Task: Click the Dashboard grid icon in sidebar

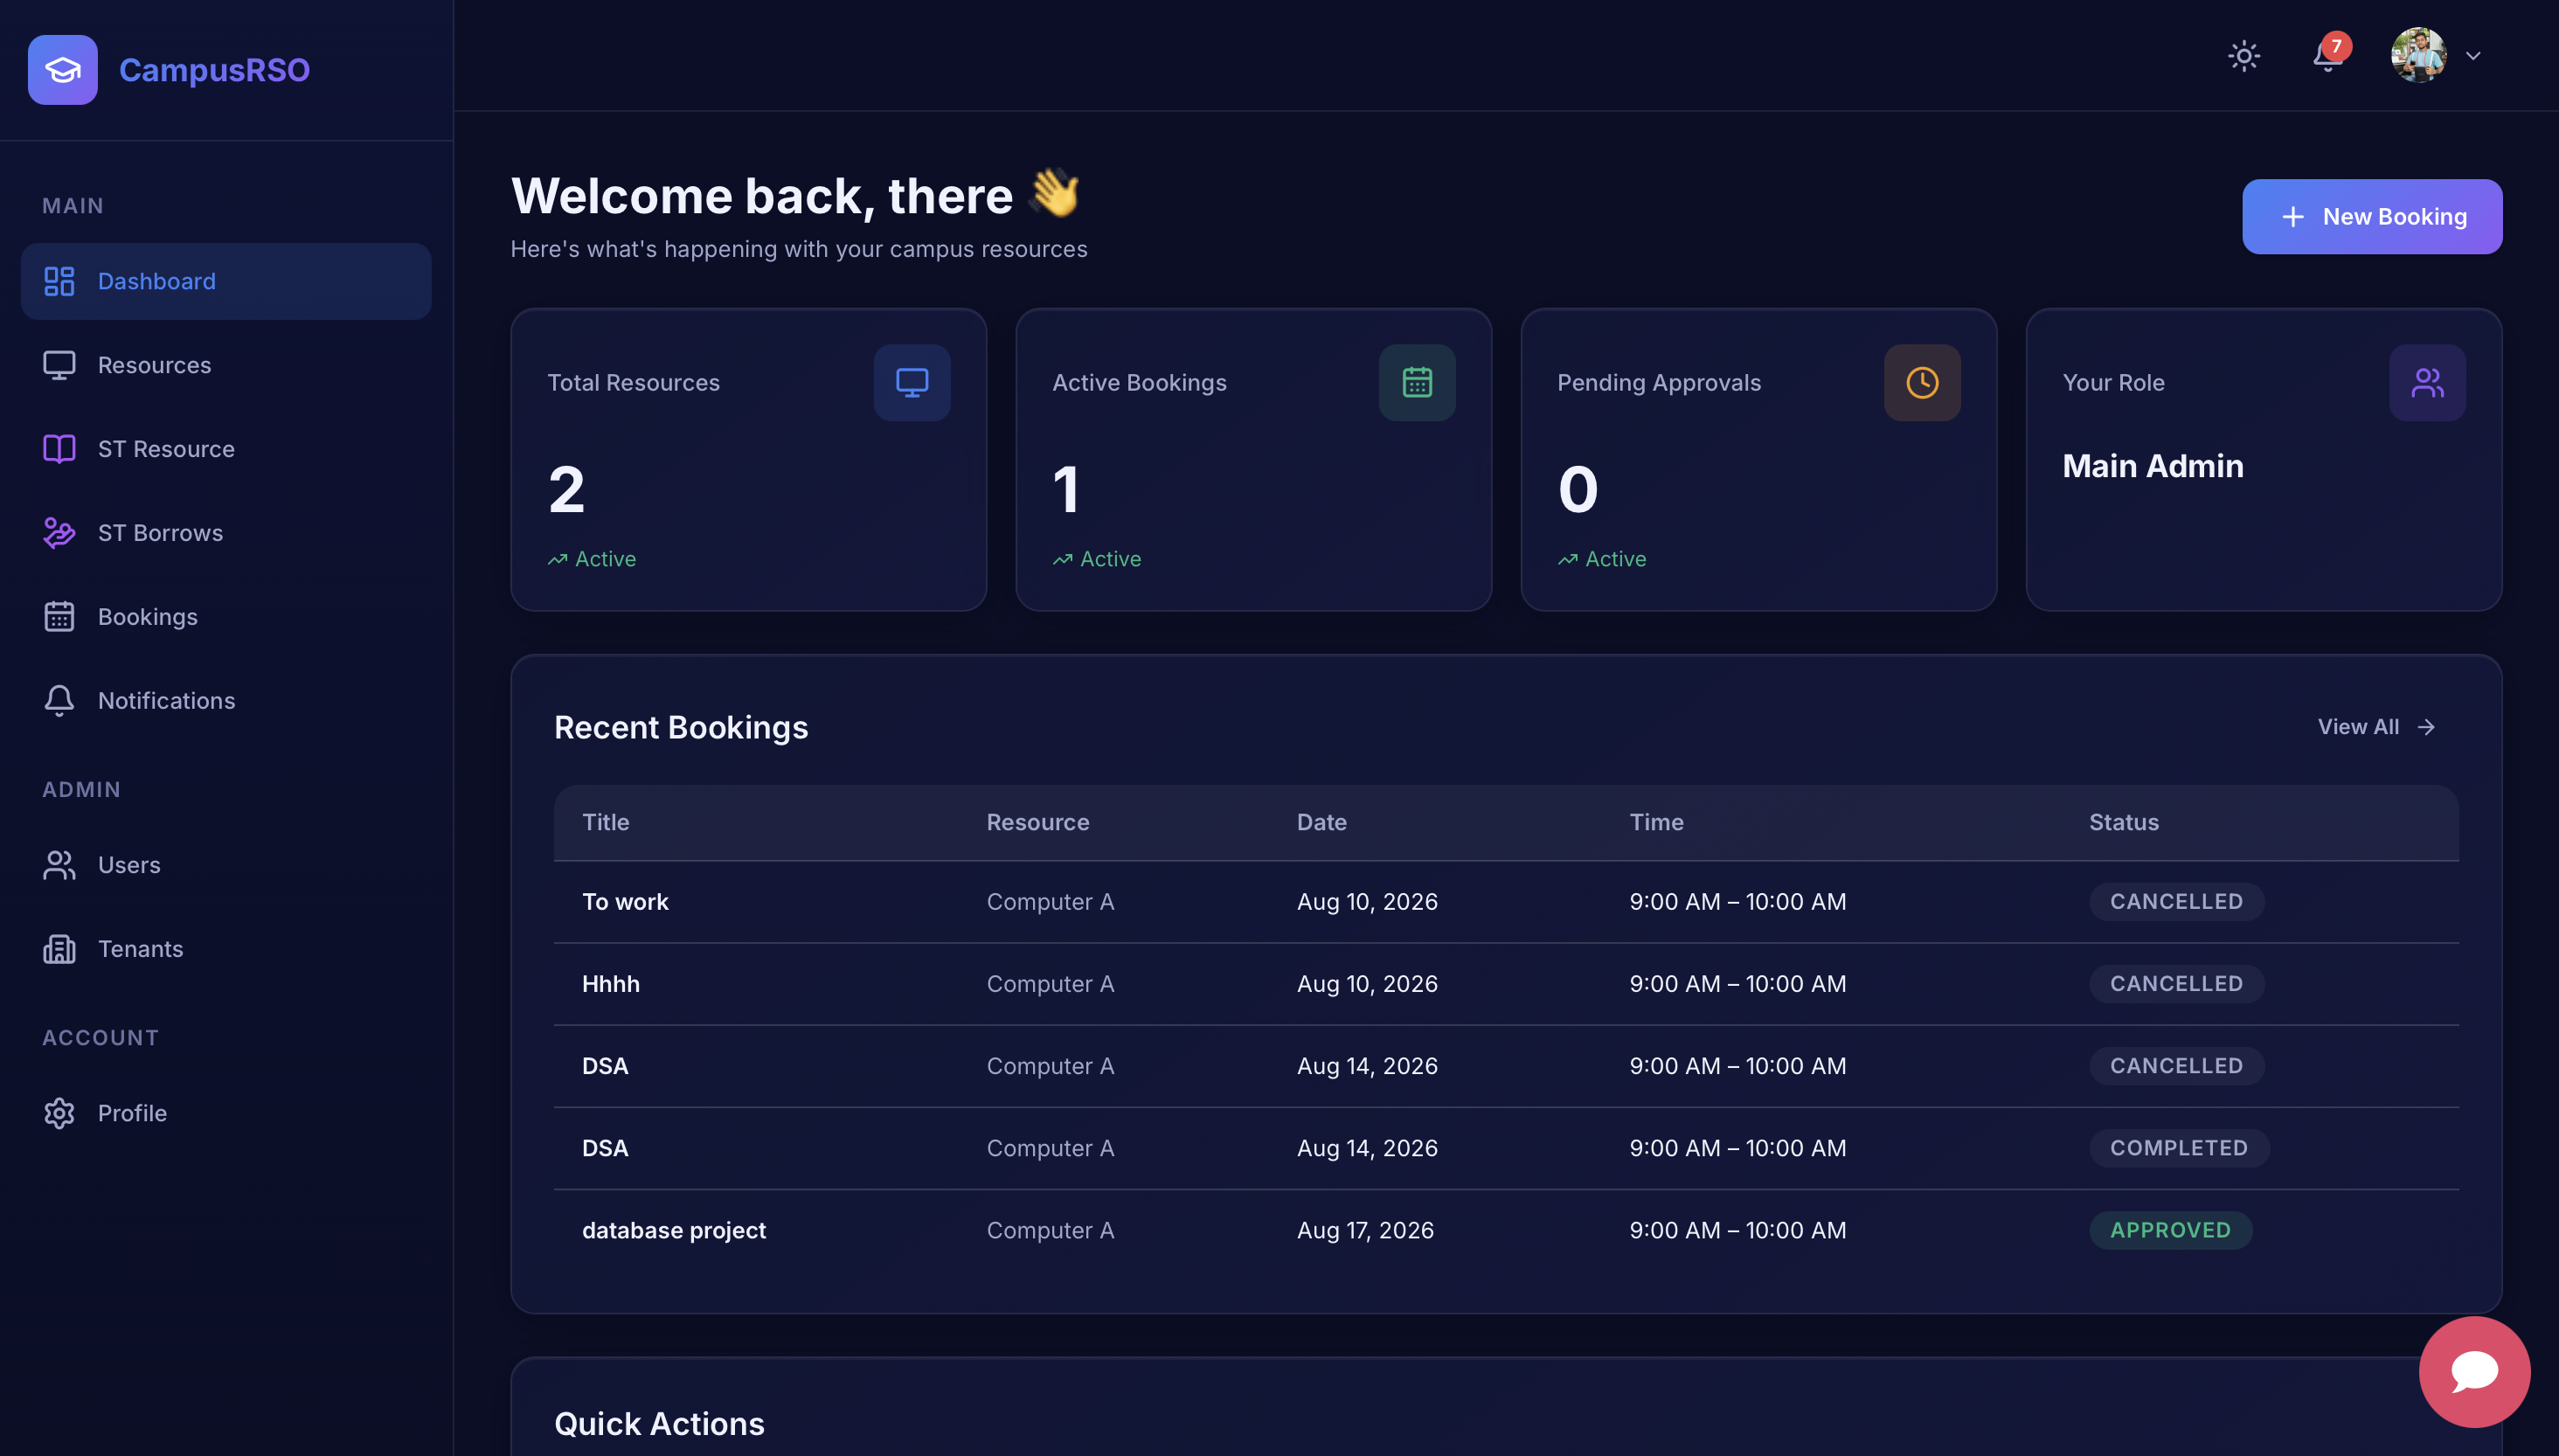Action: pos(59,281)
